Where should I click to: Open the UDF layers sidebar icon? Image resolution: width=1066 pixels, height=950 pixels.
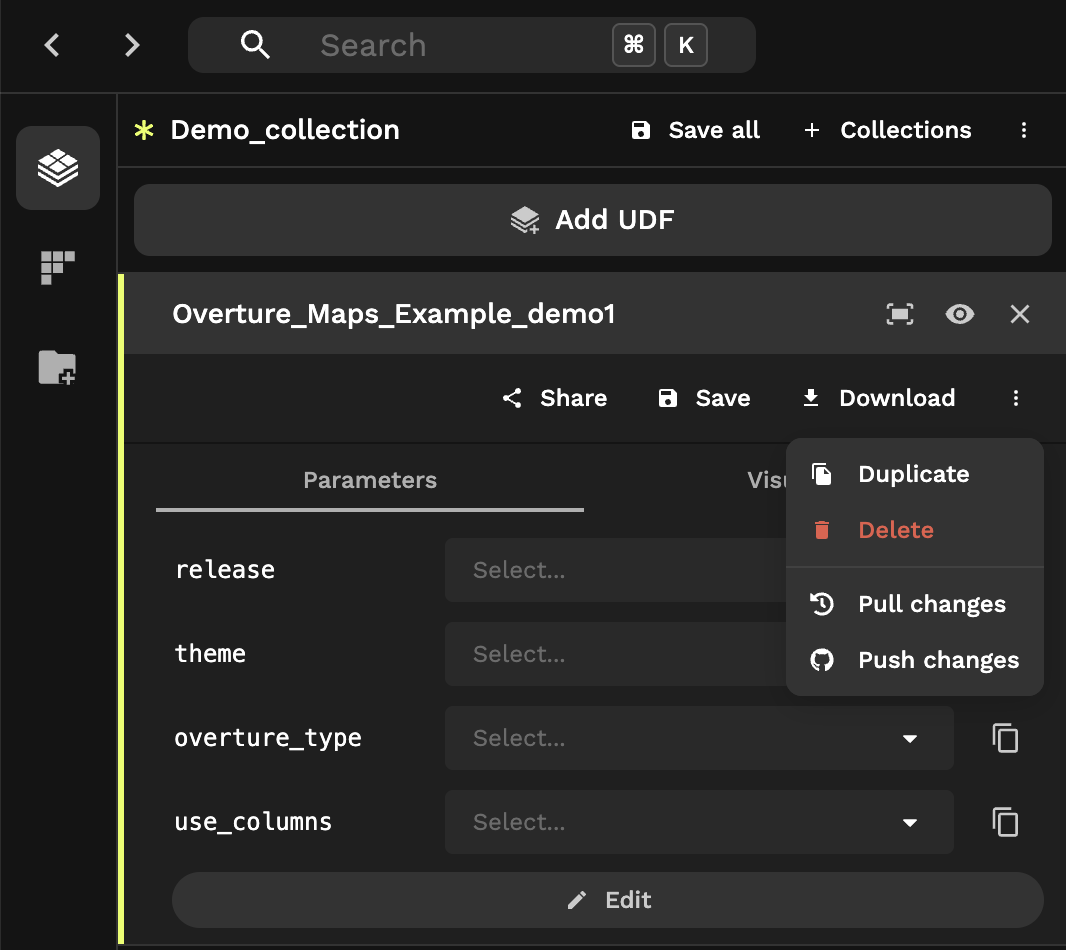tap(58, 168)
